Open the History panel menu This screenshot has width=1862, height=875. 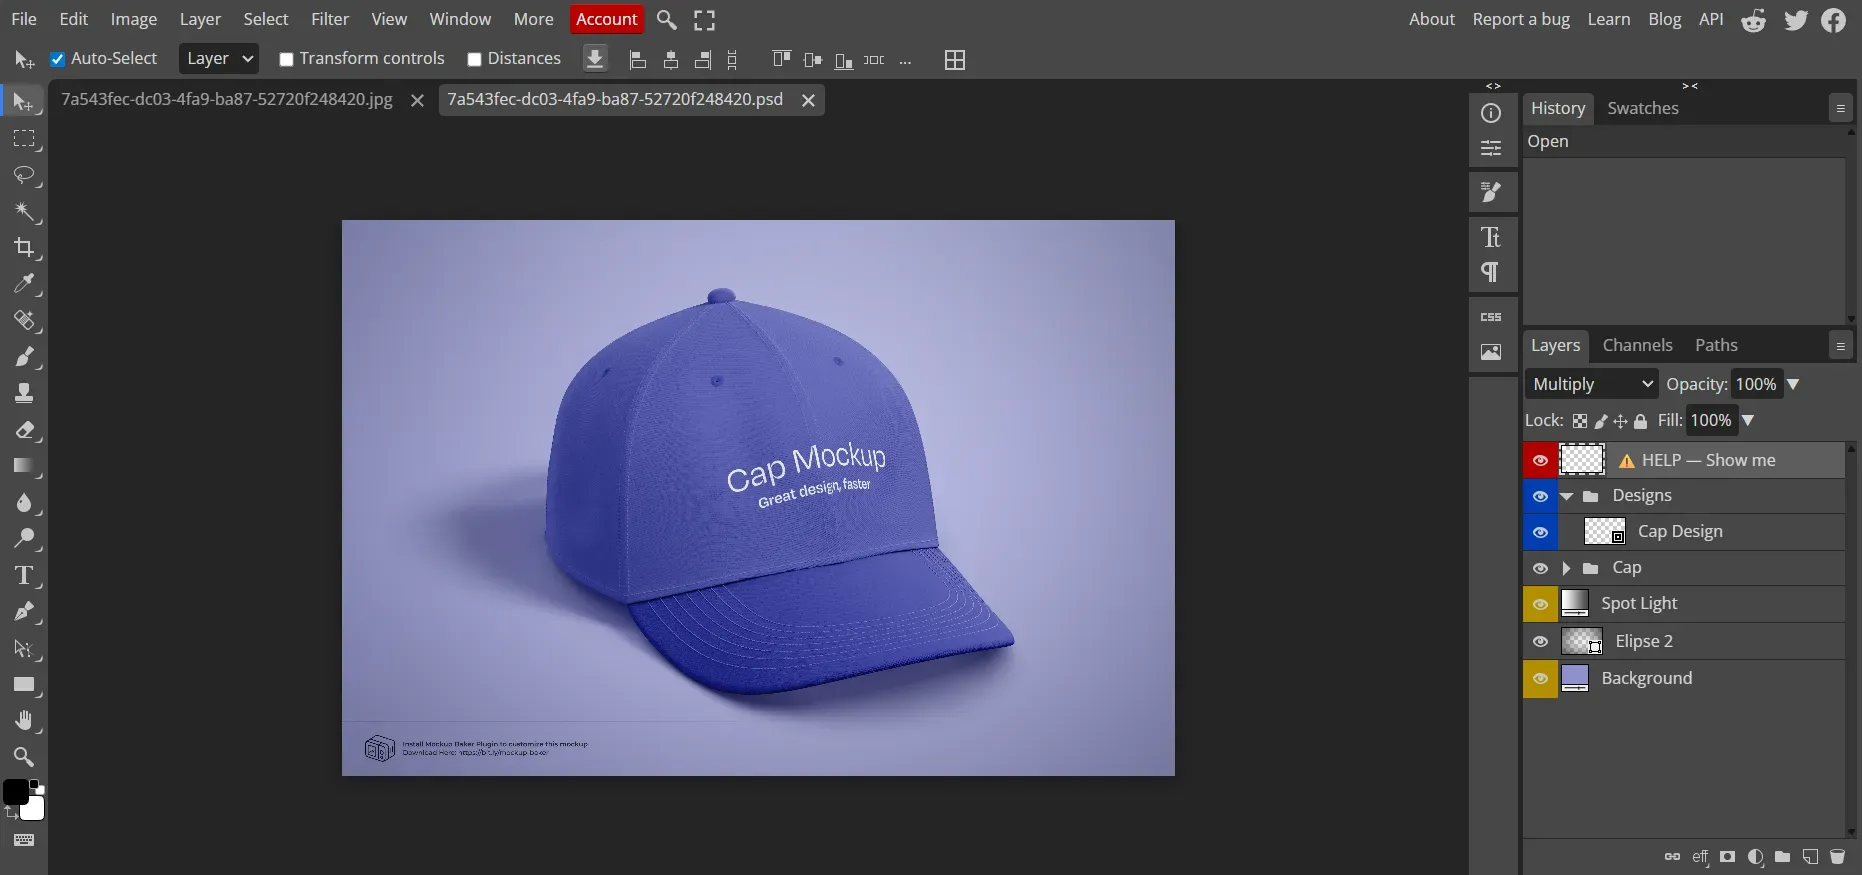click(x=1840, y=108)
